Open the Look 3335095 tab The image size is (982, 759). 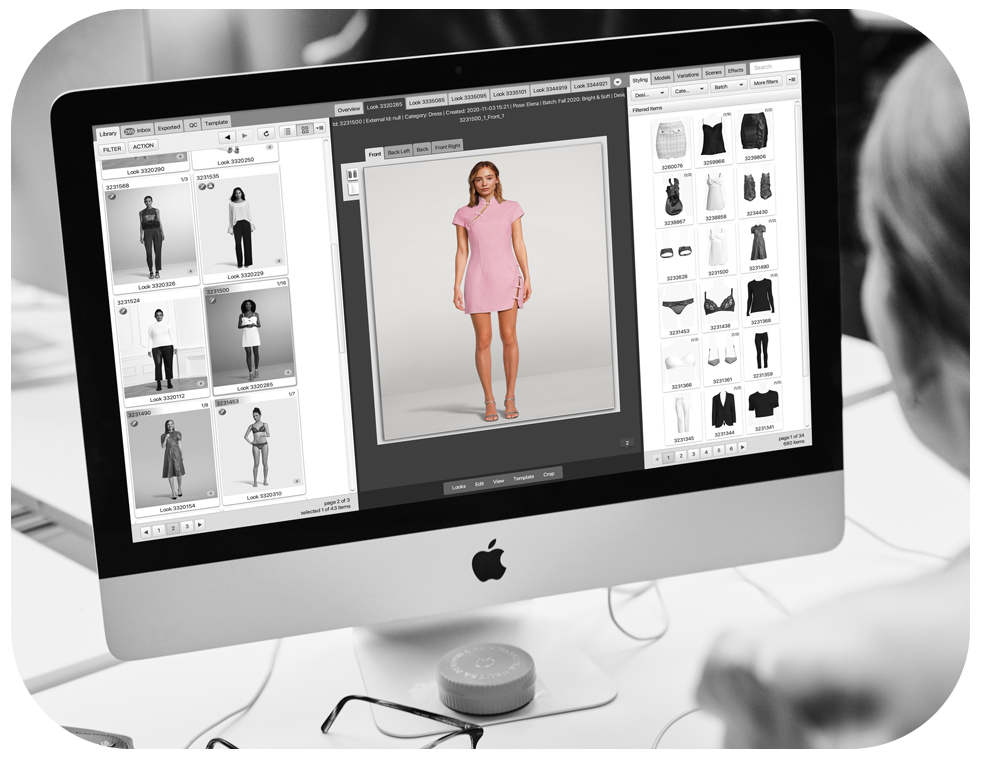[470, 98]
